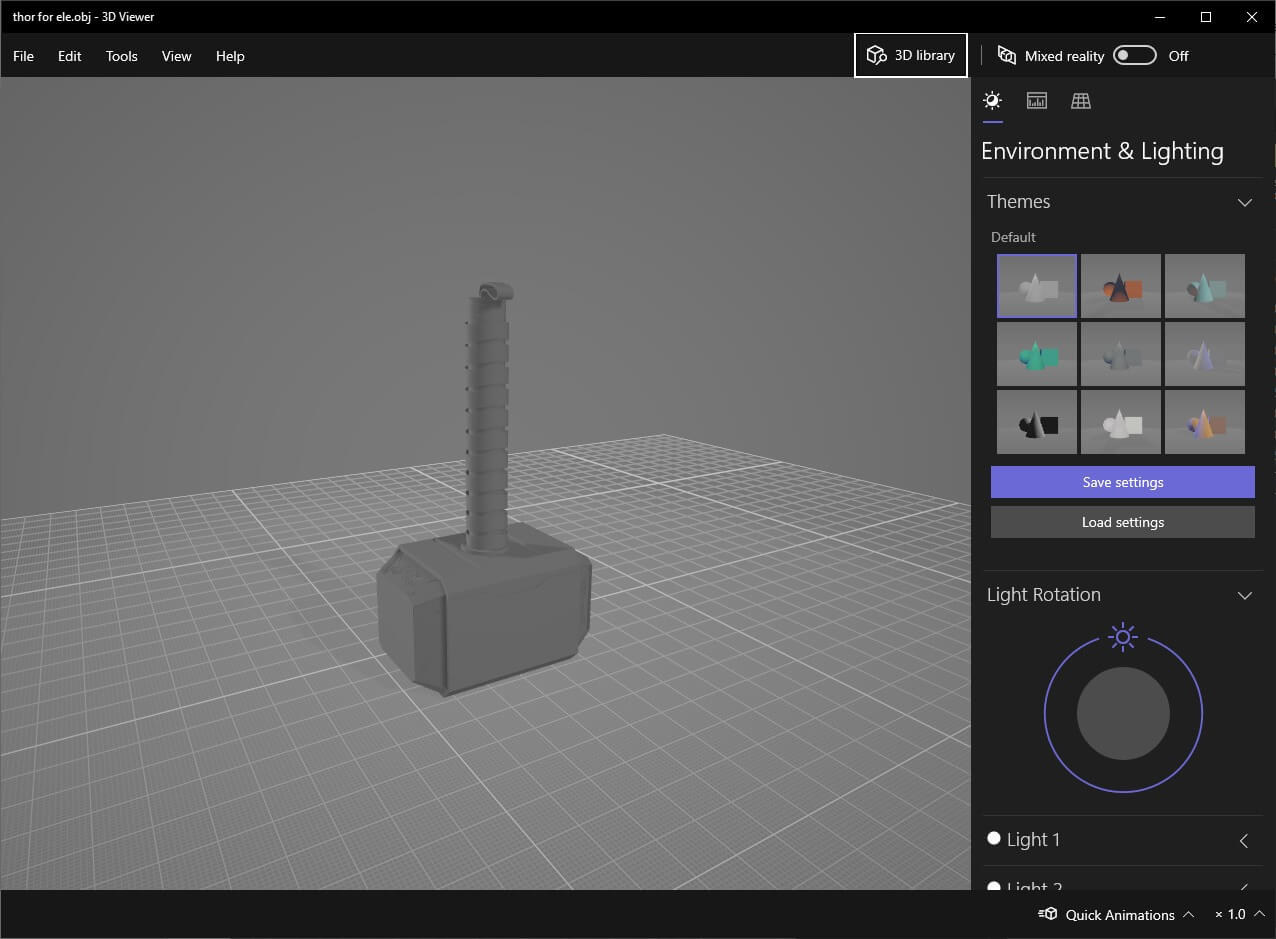Select the teal spheres theme, second row
This screenshot has width=1276, height=939.
1037,354
